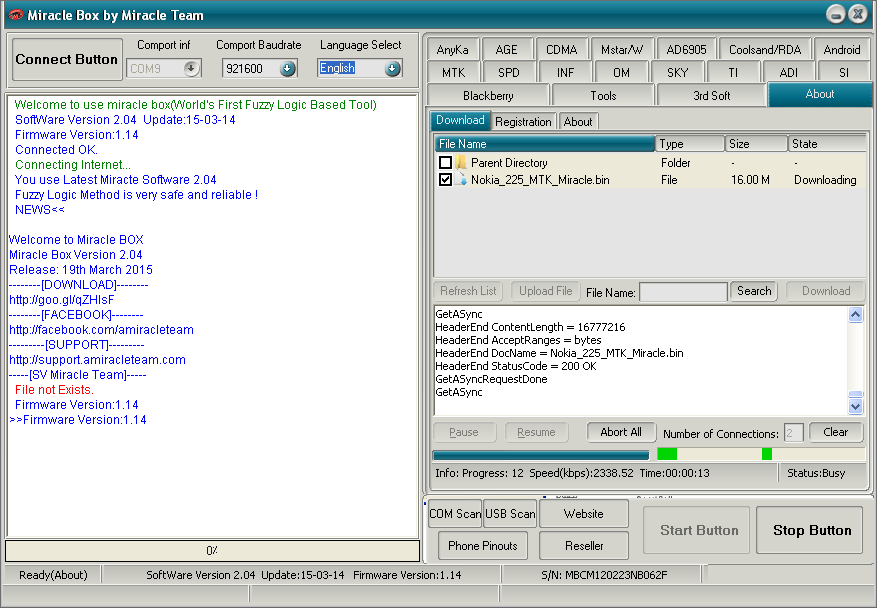Image resolution: width=877 pixels, height=608 pixels.
Task: Open the Website button
Action: [583, 513]
